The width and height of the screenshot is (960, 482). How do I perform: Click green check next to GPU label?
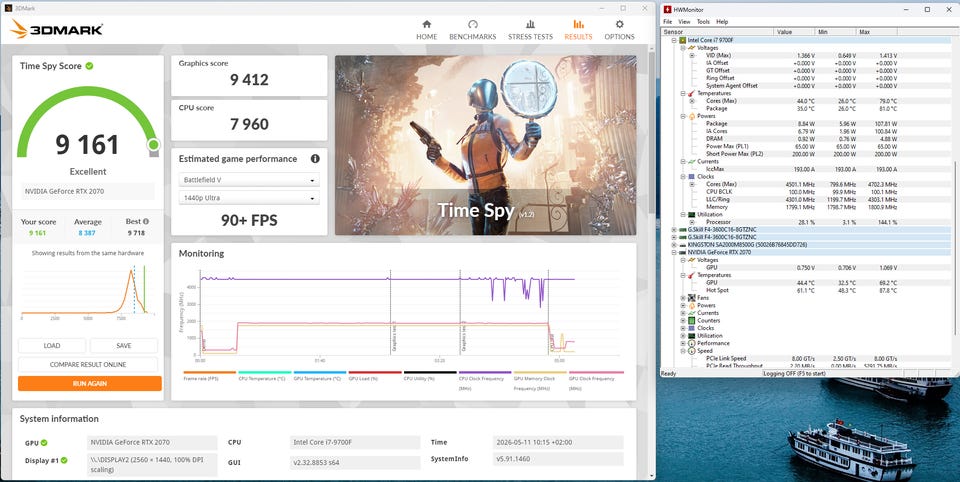click(44, 443)
